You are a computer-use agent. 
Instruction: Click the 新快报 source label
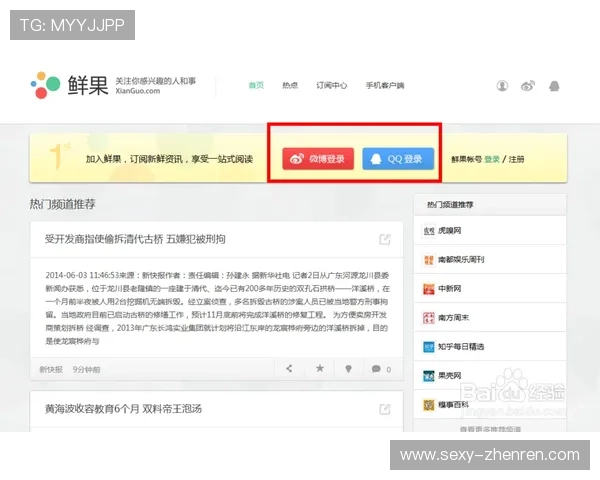click(x=51, y=369)
